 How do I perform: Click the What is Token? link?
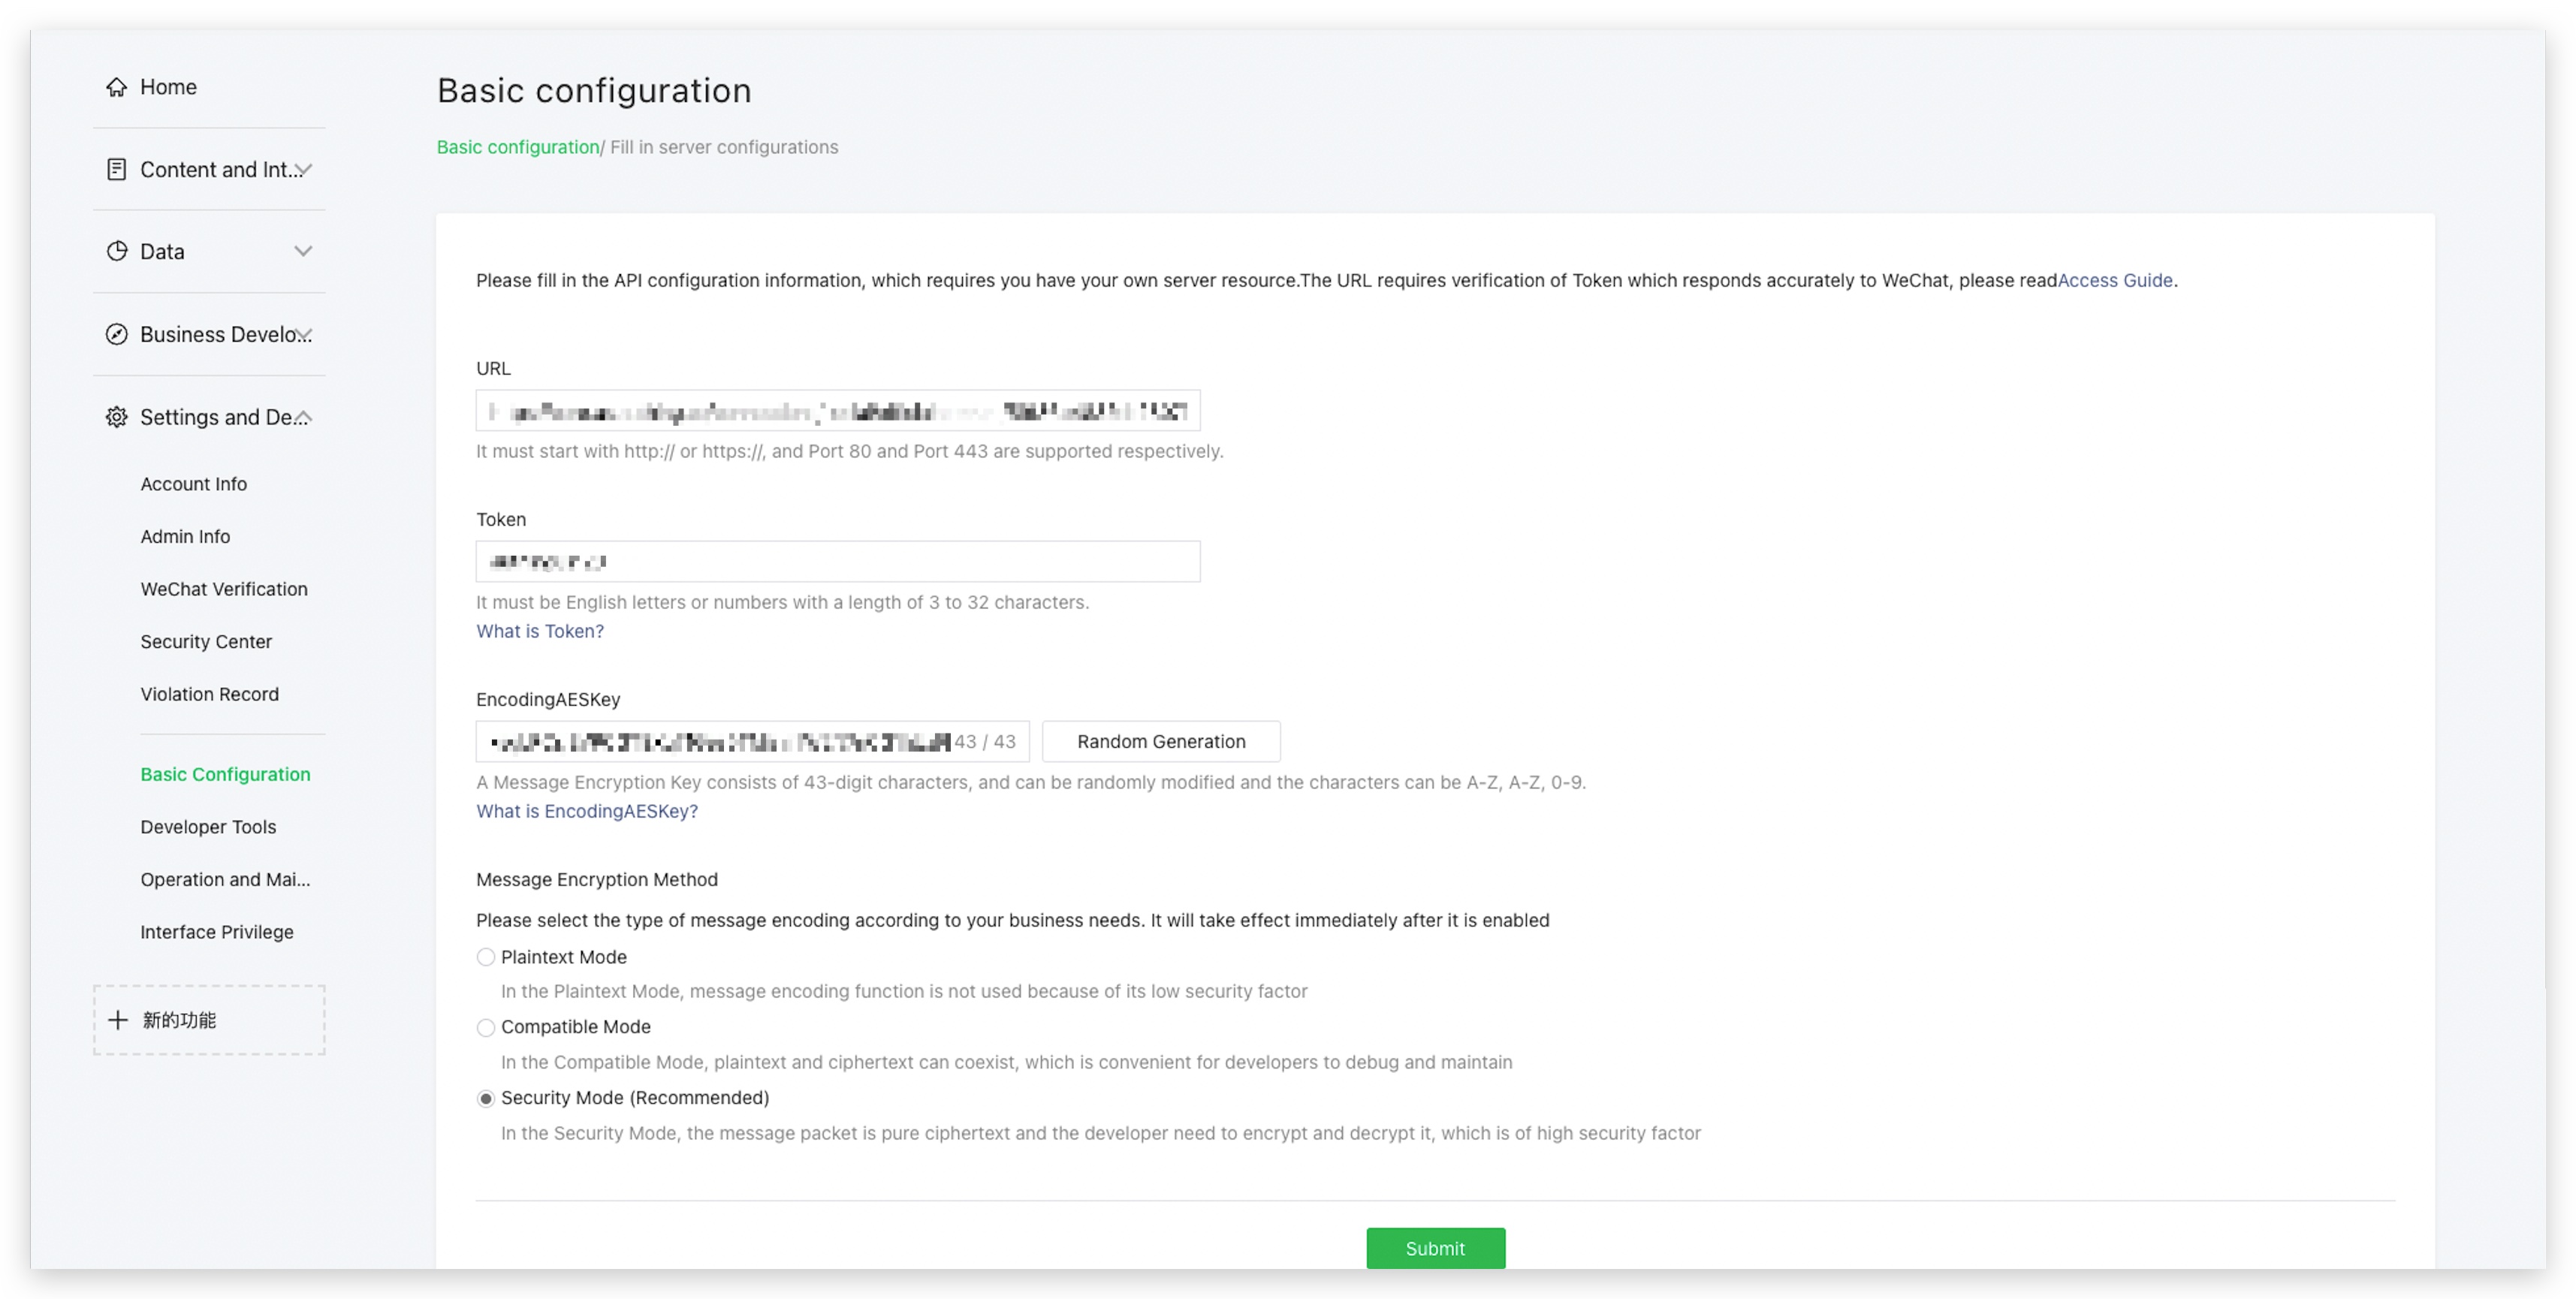540,631
